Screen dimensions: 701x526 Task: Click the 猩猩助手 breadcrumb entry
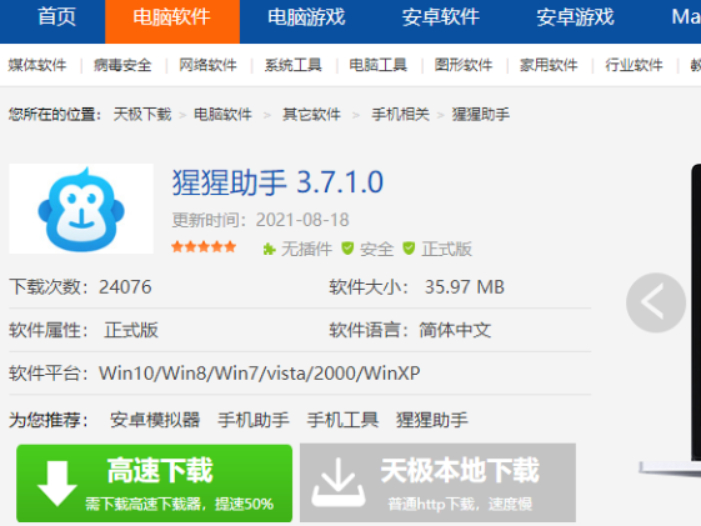pyautogui.click(x=481, y=114)
